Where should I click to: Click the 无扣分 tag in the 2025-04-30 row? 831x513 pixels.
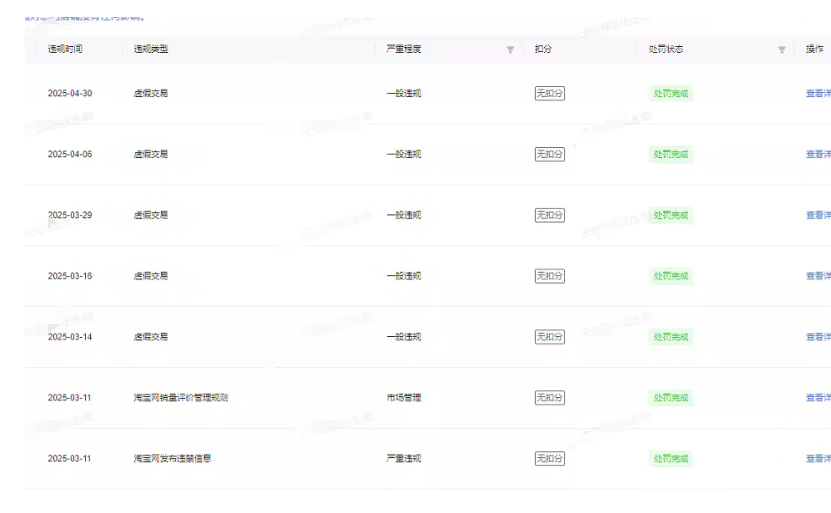549,93
